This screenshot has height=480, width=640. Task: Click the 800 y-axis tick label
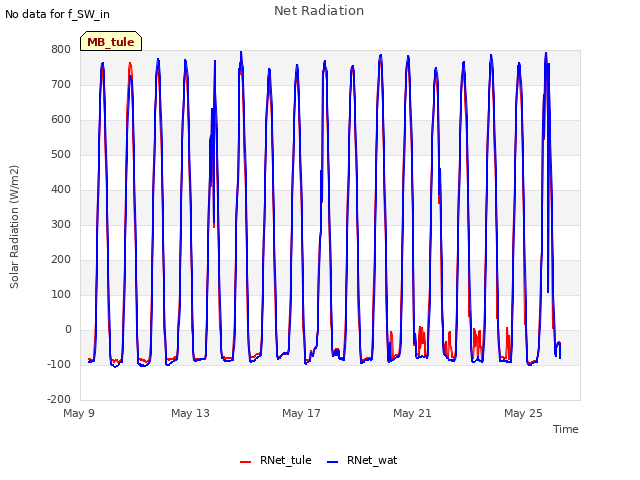pyautogui.click(x=61, y=49)
